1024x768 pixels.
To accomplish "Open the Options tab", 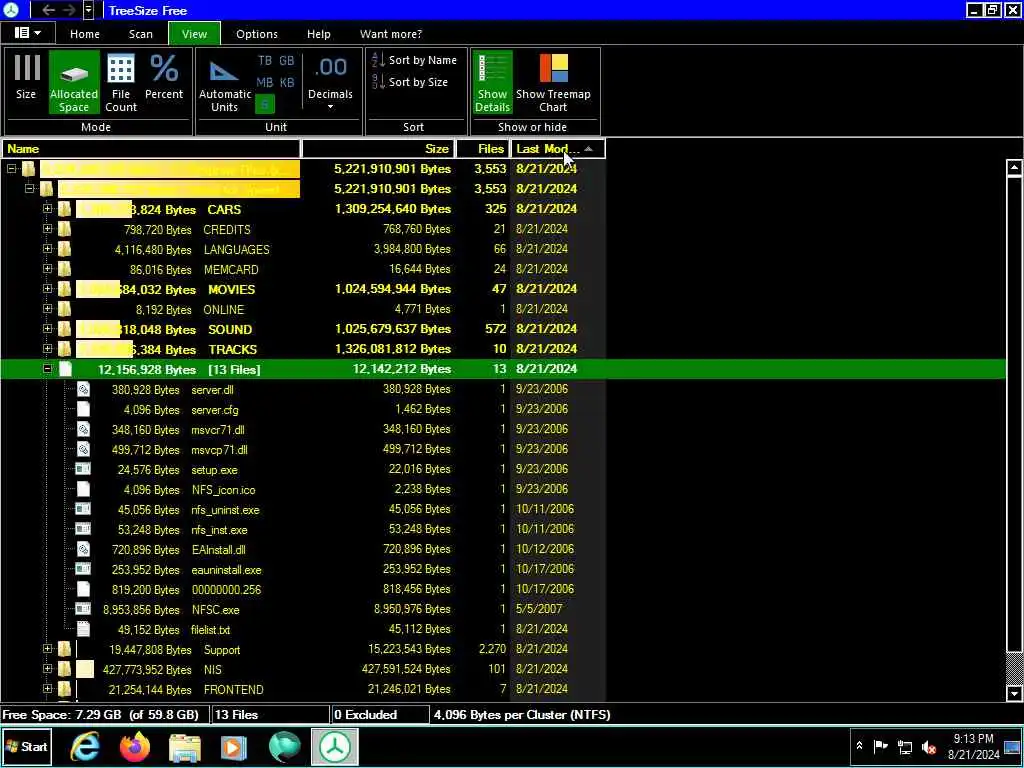I will coord(257,34).
